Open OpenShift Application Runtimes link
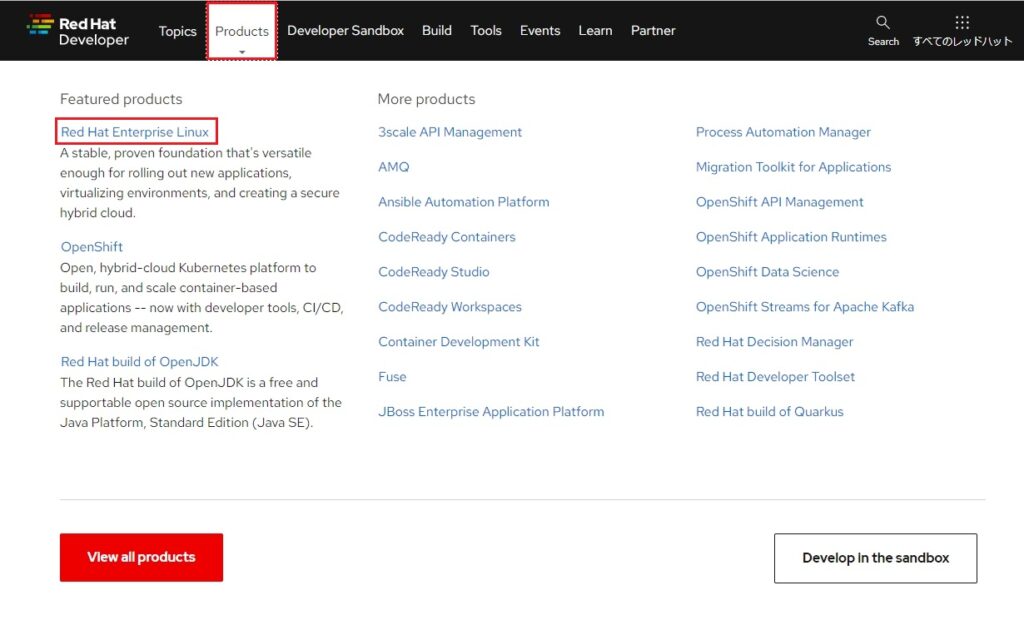The image size is (1024, 620). tap(791, 237)
